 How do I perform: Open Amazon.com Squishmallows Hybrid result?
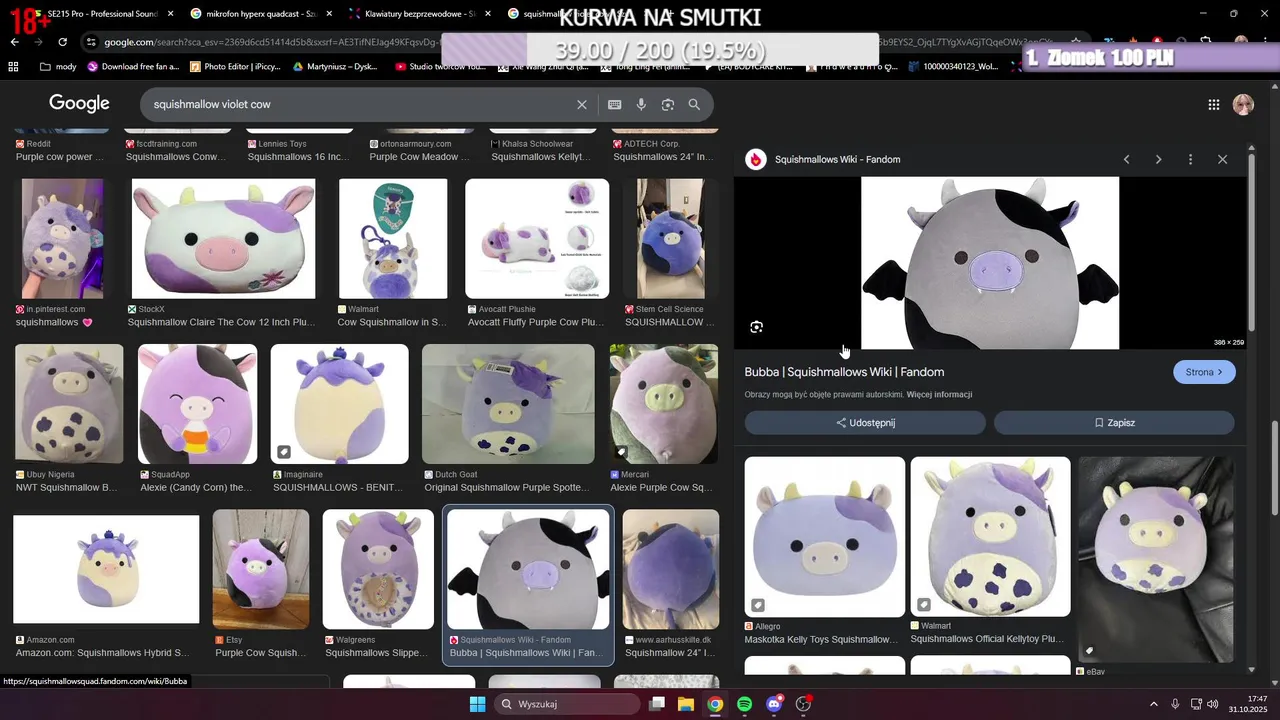click(106, 569)
